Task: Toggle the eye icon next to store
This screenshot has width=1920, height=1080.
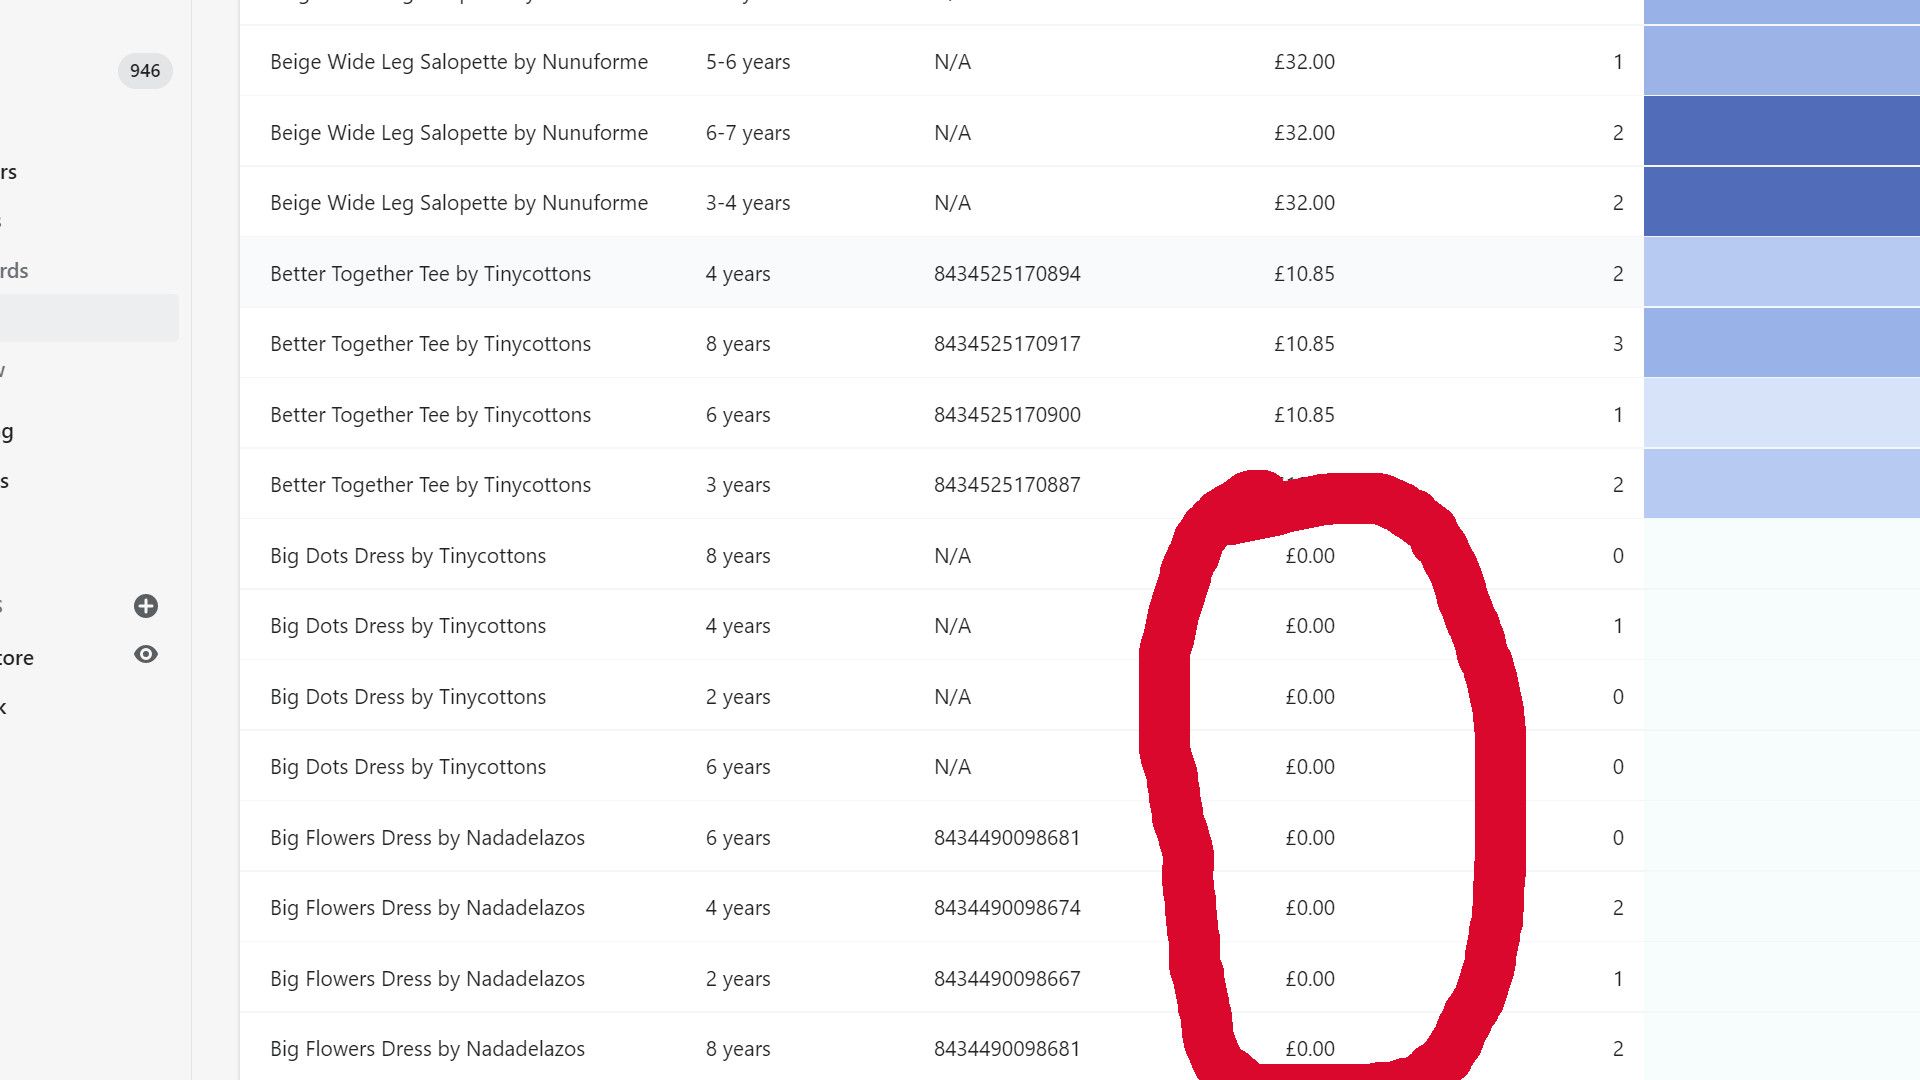Action: [x=146, y=654]
